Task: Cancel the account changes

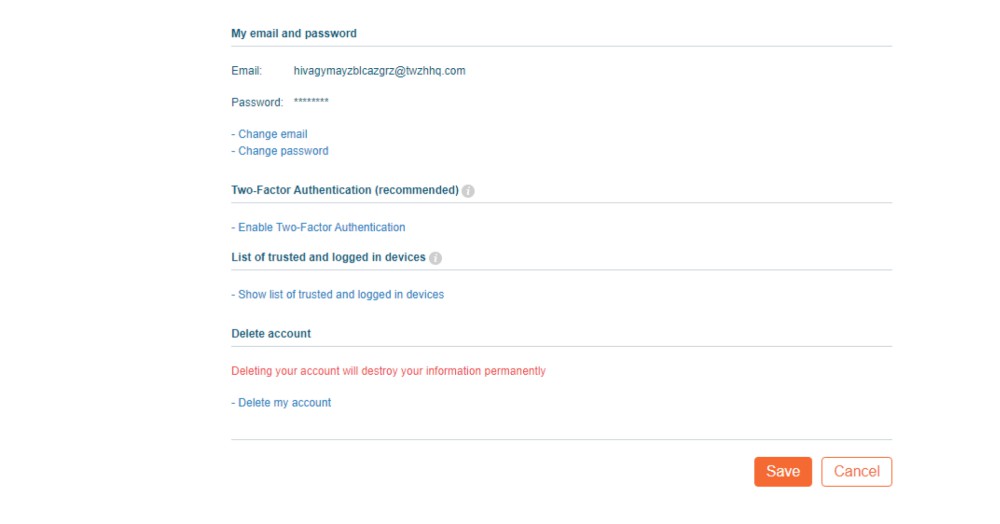Action: click(x=857, y=472)
